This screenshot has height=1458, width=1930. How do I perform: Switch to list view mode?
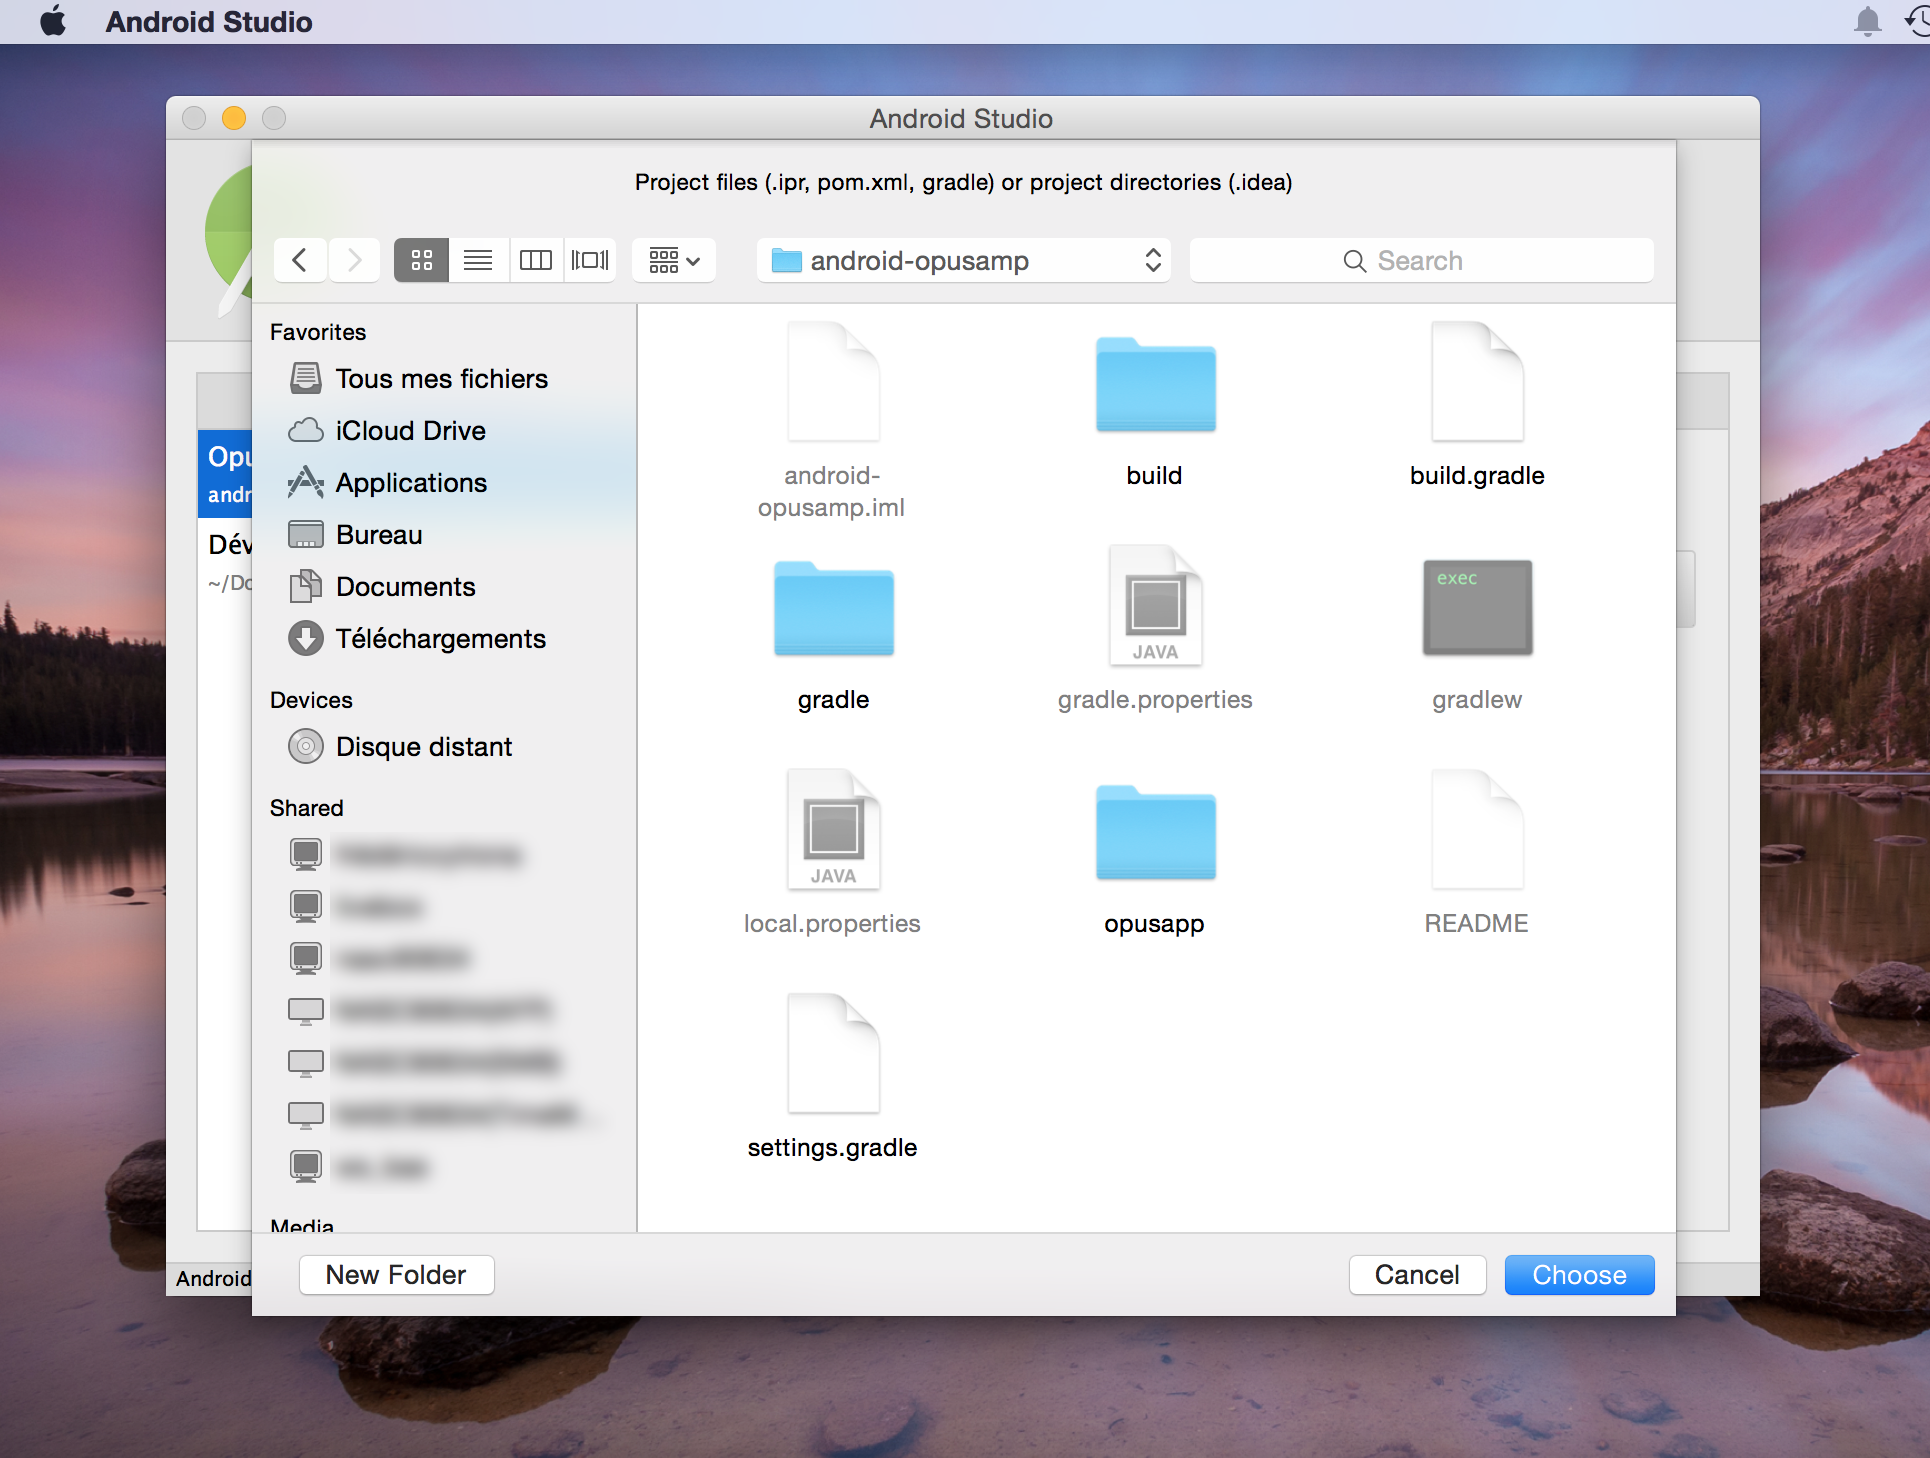[x=478, y=261]
